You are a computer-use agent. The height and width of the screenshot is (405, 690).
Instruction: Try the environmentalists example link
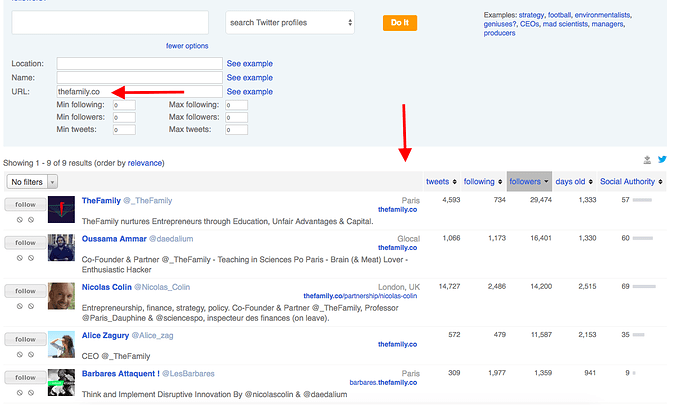click(x=602, y=15)
